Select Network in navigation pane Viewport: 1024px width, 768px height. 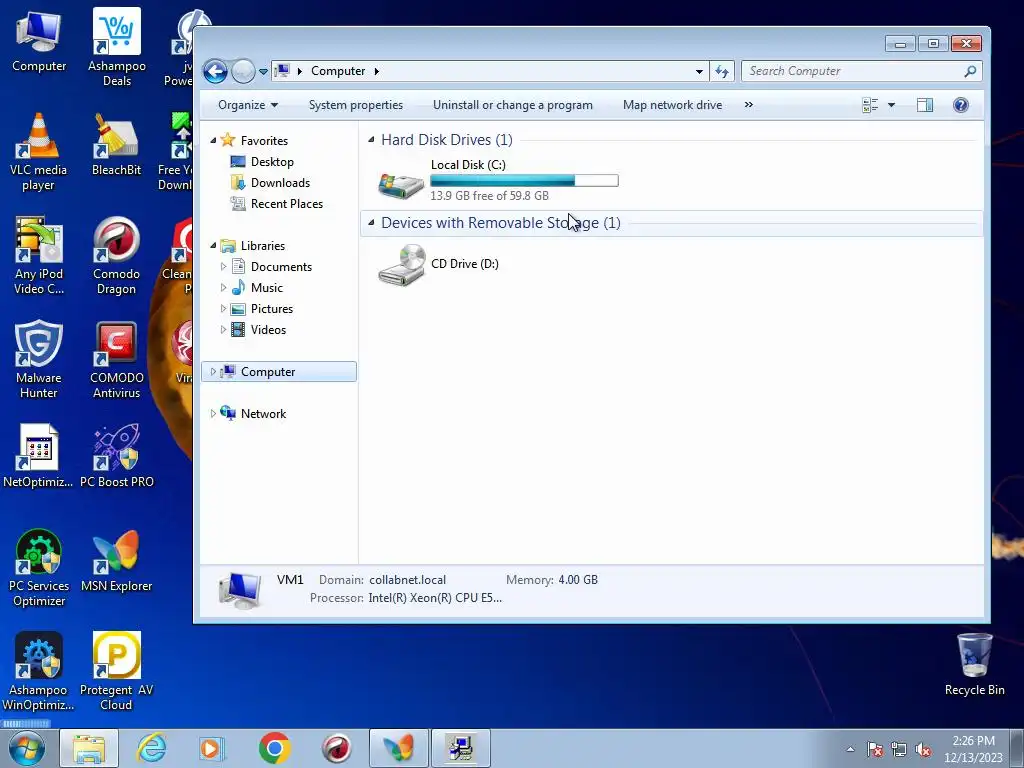click(x=263, y=413)
